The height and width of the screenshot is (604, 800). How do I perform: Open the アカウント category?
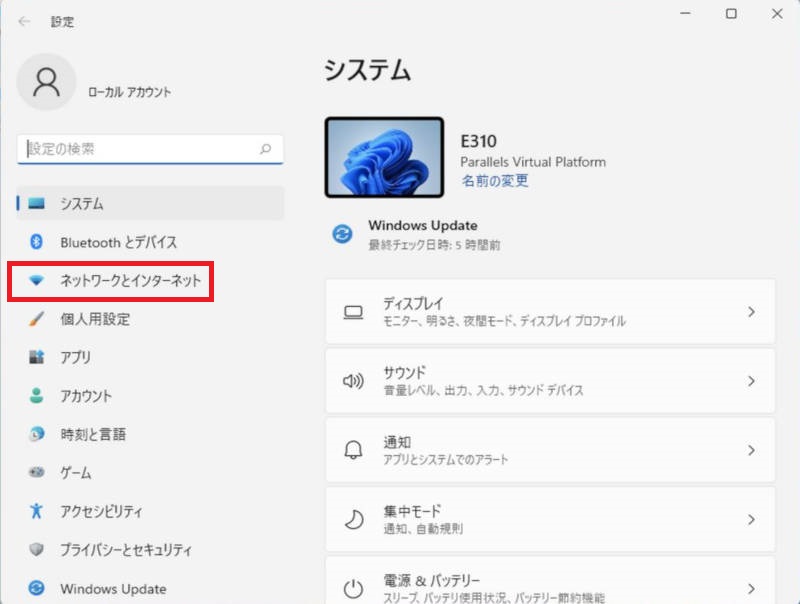[150, 395]
